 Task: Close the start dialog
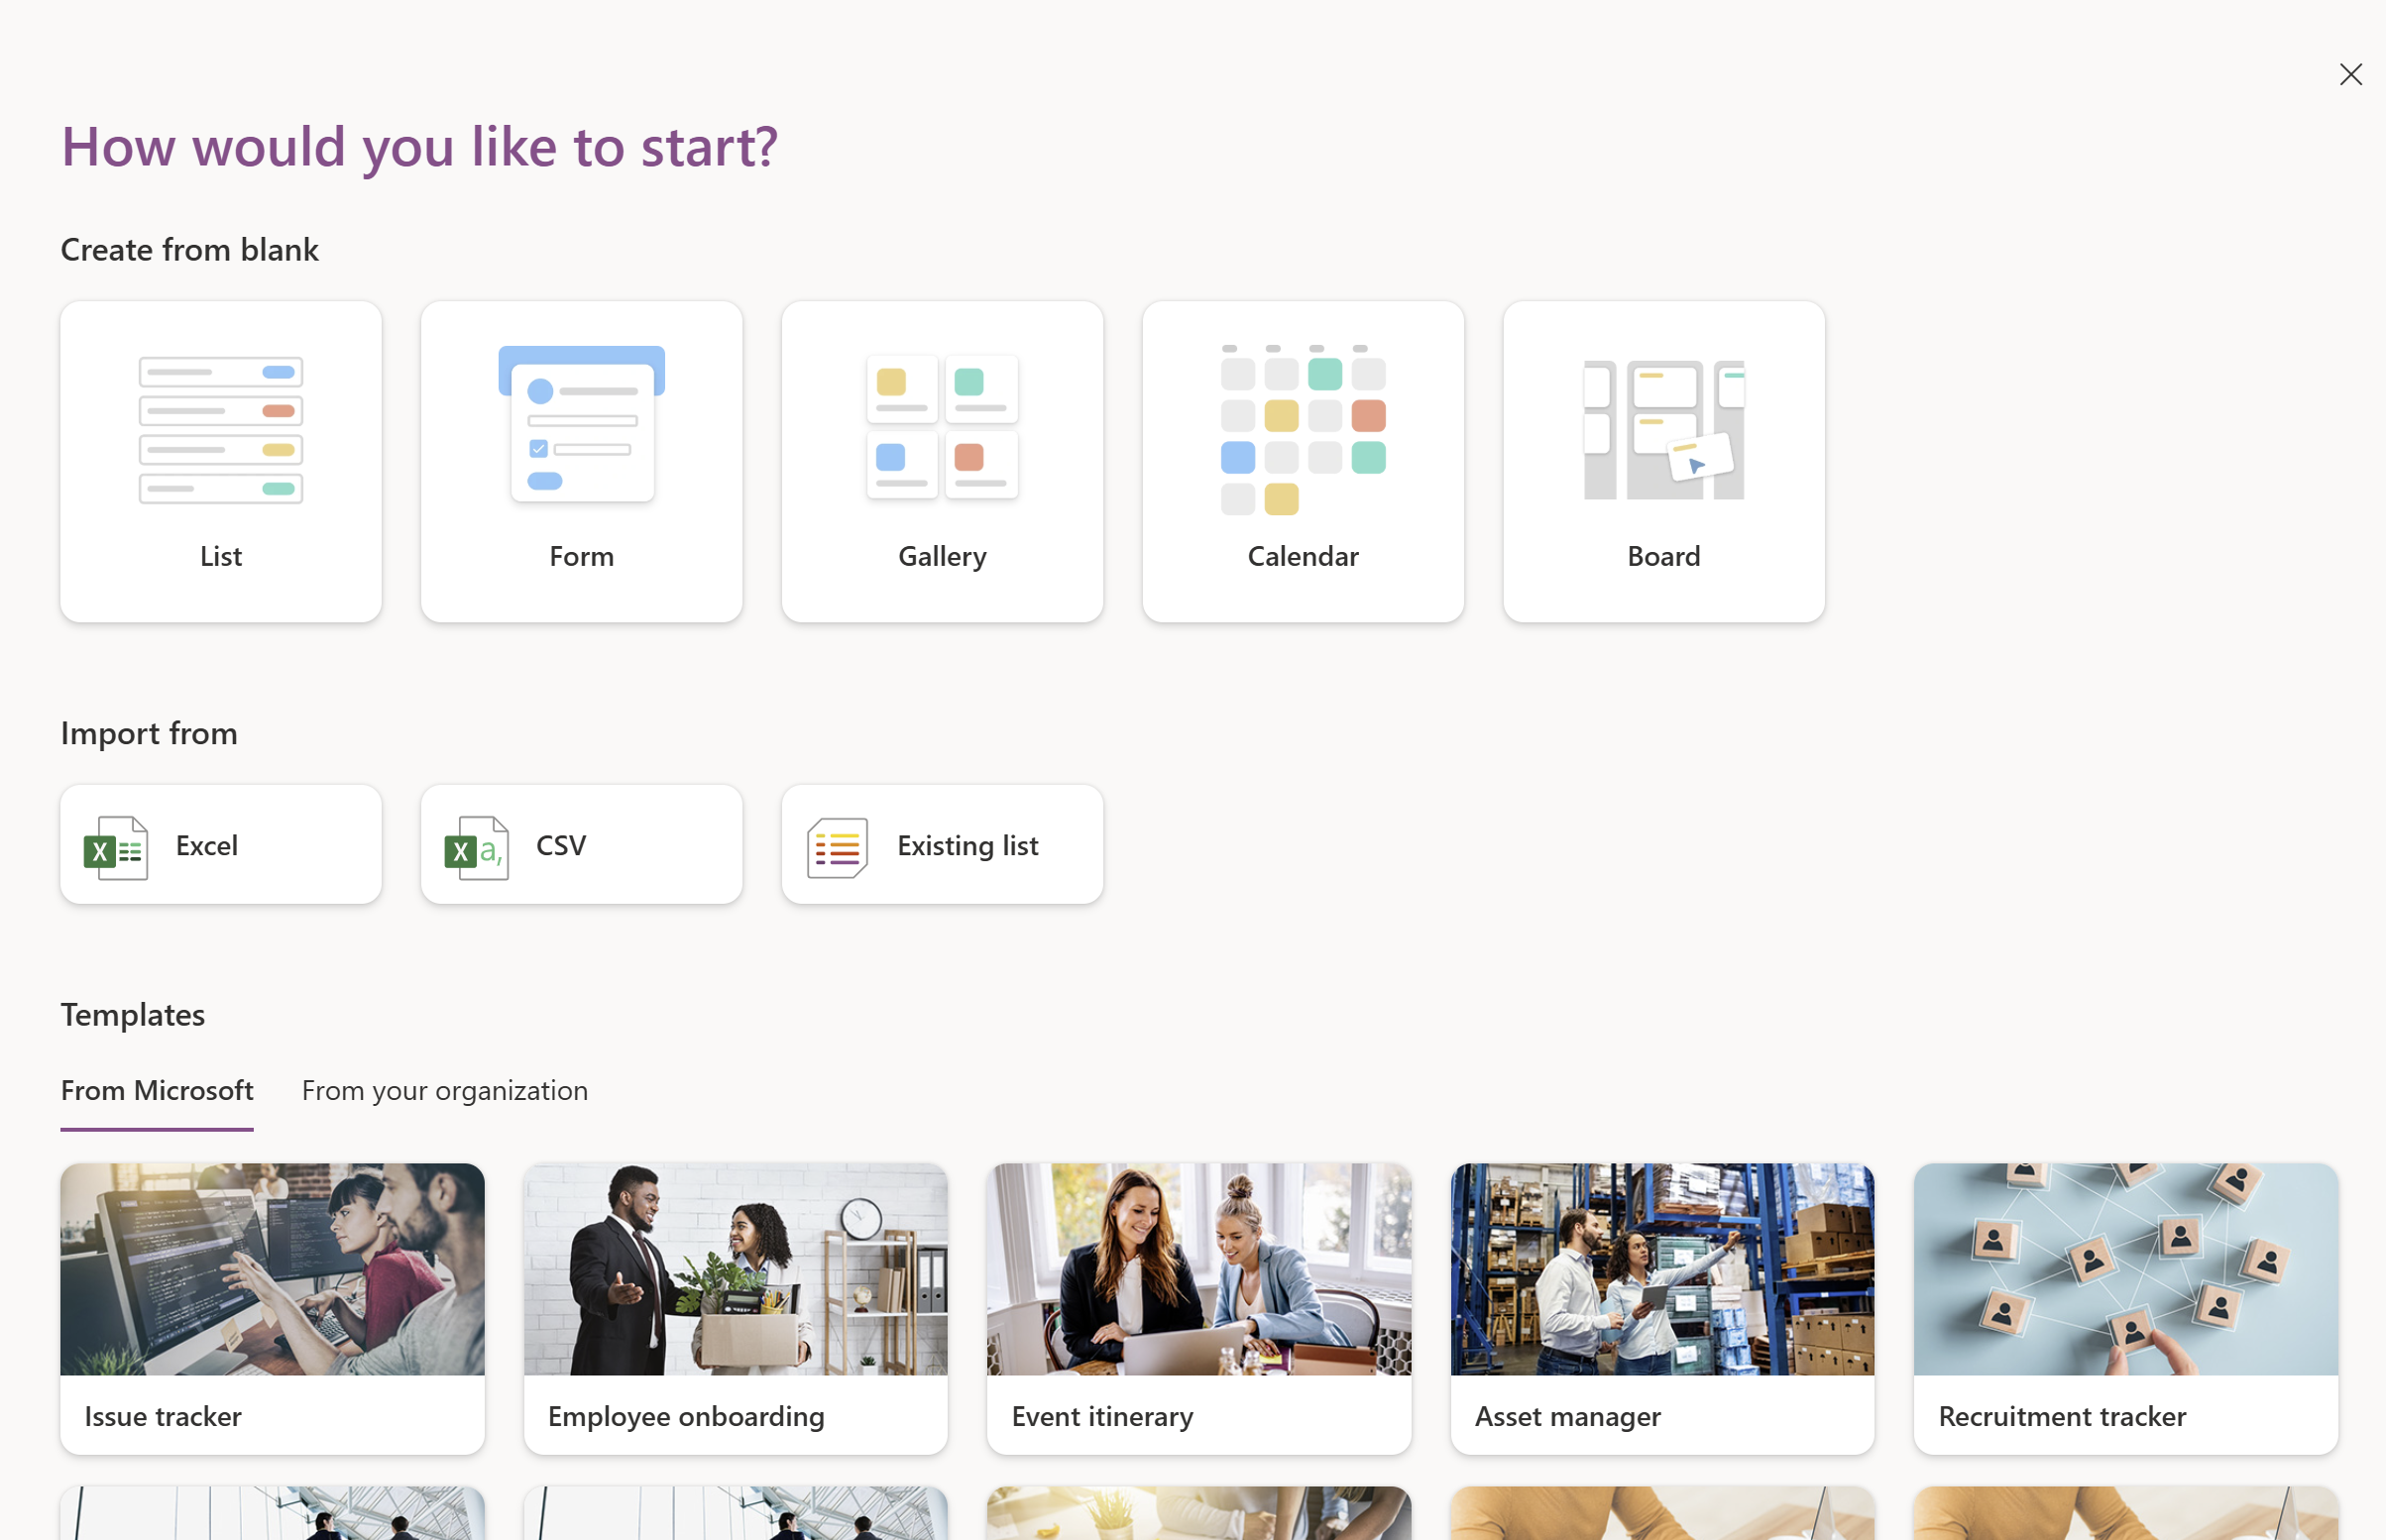[x=2350, y=75]
